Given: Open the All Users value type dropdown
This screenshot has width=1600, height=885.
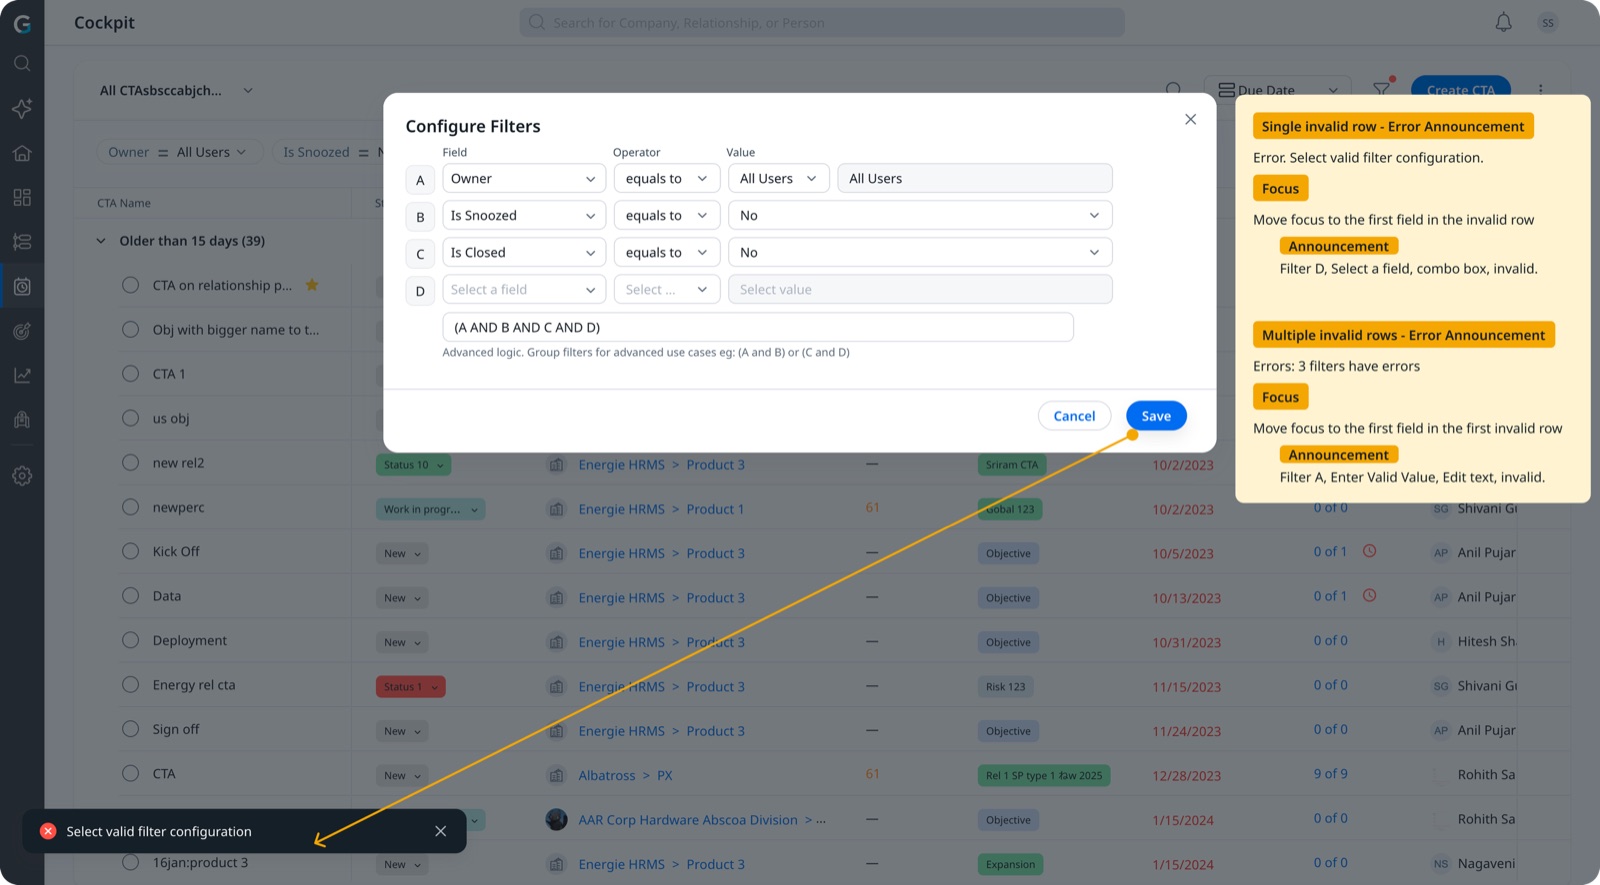Looking at the screenshot, I should (779, 178).
